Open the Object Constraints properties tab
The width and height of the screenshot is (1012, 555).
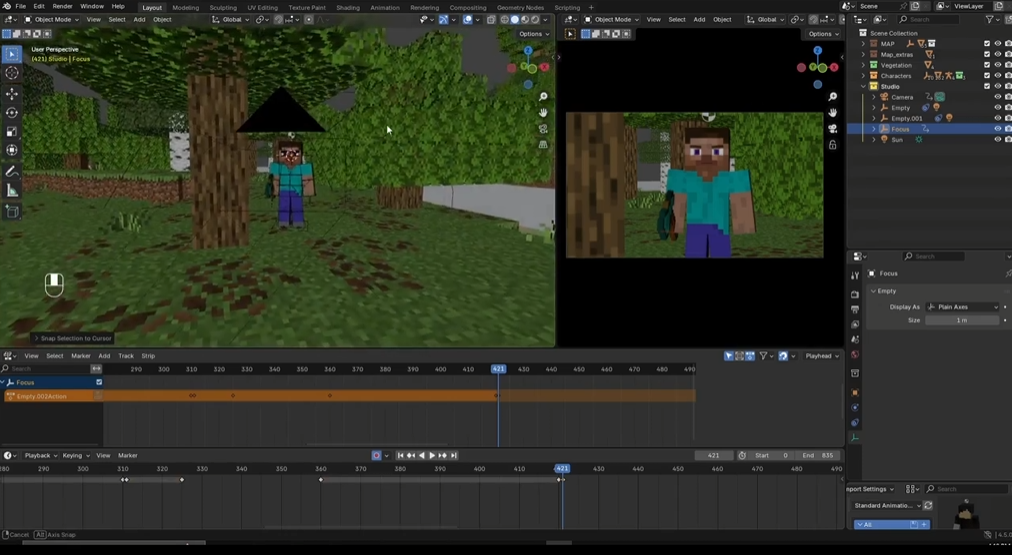tap(855, 423)
